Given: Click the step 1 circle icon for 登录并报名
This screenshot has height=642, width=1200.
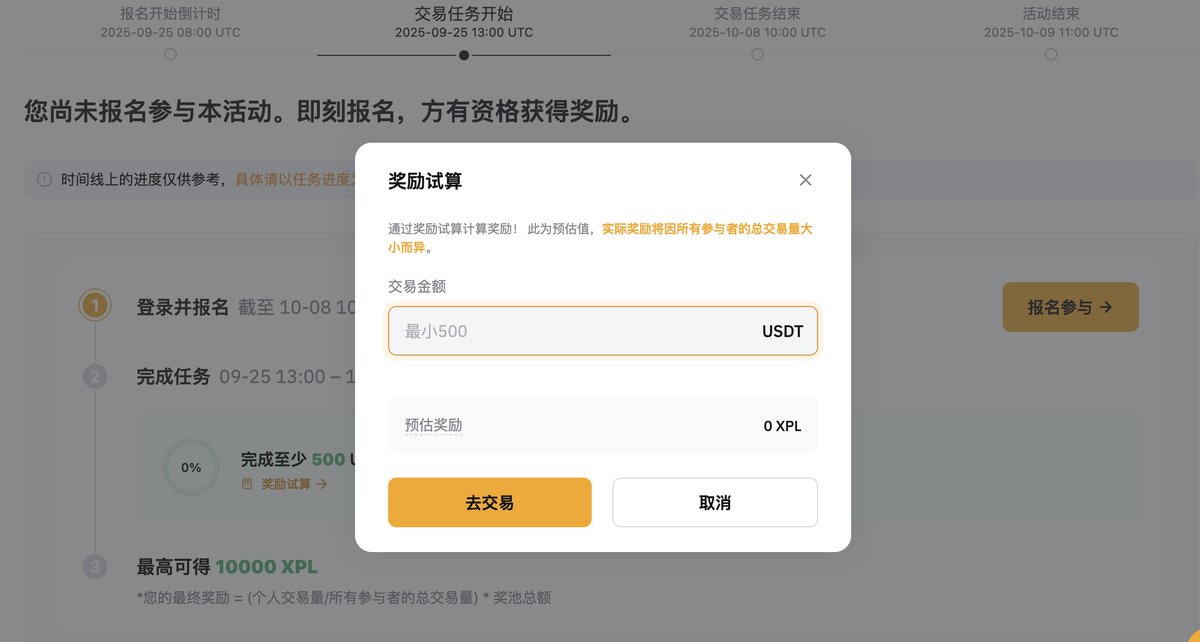Looking at the screenshot, I should pyautogui.click(x=95, y=306).
